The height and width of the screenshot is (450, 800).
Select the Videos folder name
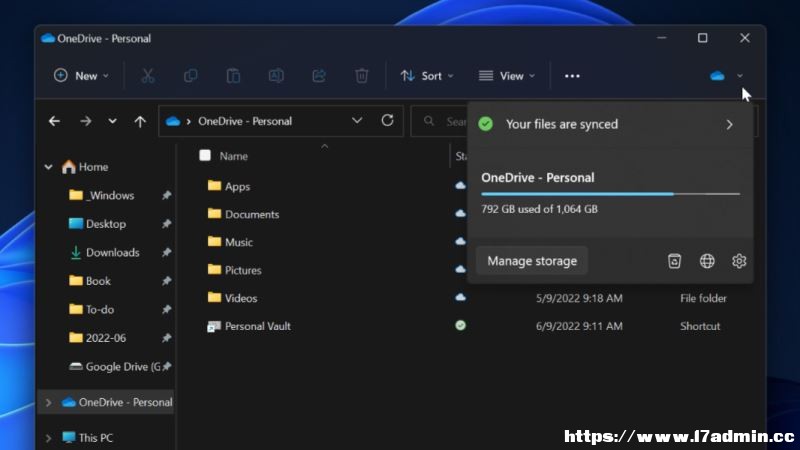(x=241, y=298)
